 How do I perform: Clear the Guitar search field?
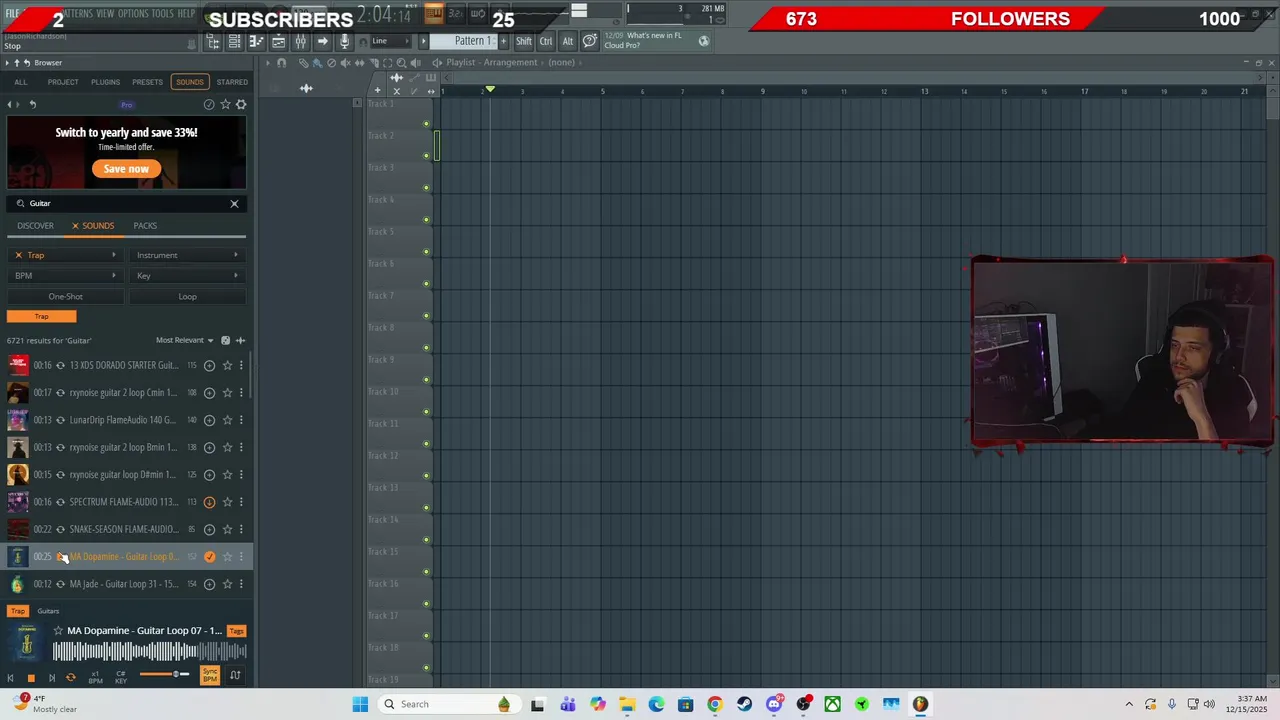pos(234,203)
